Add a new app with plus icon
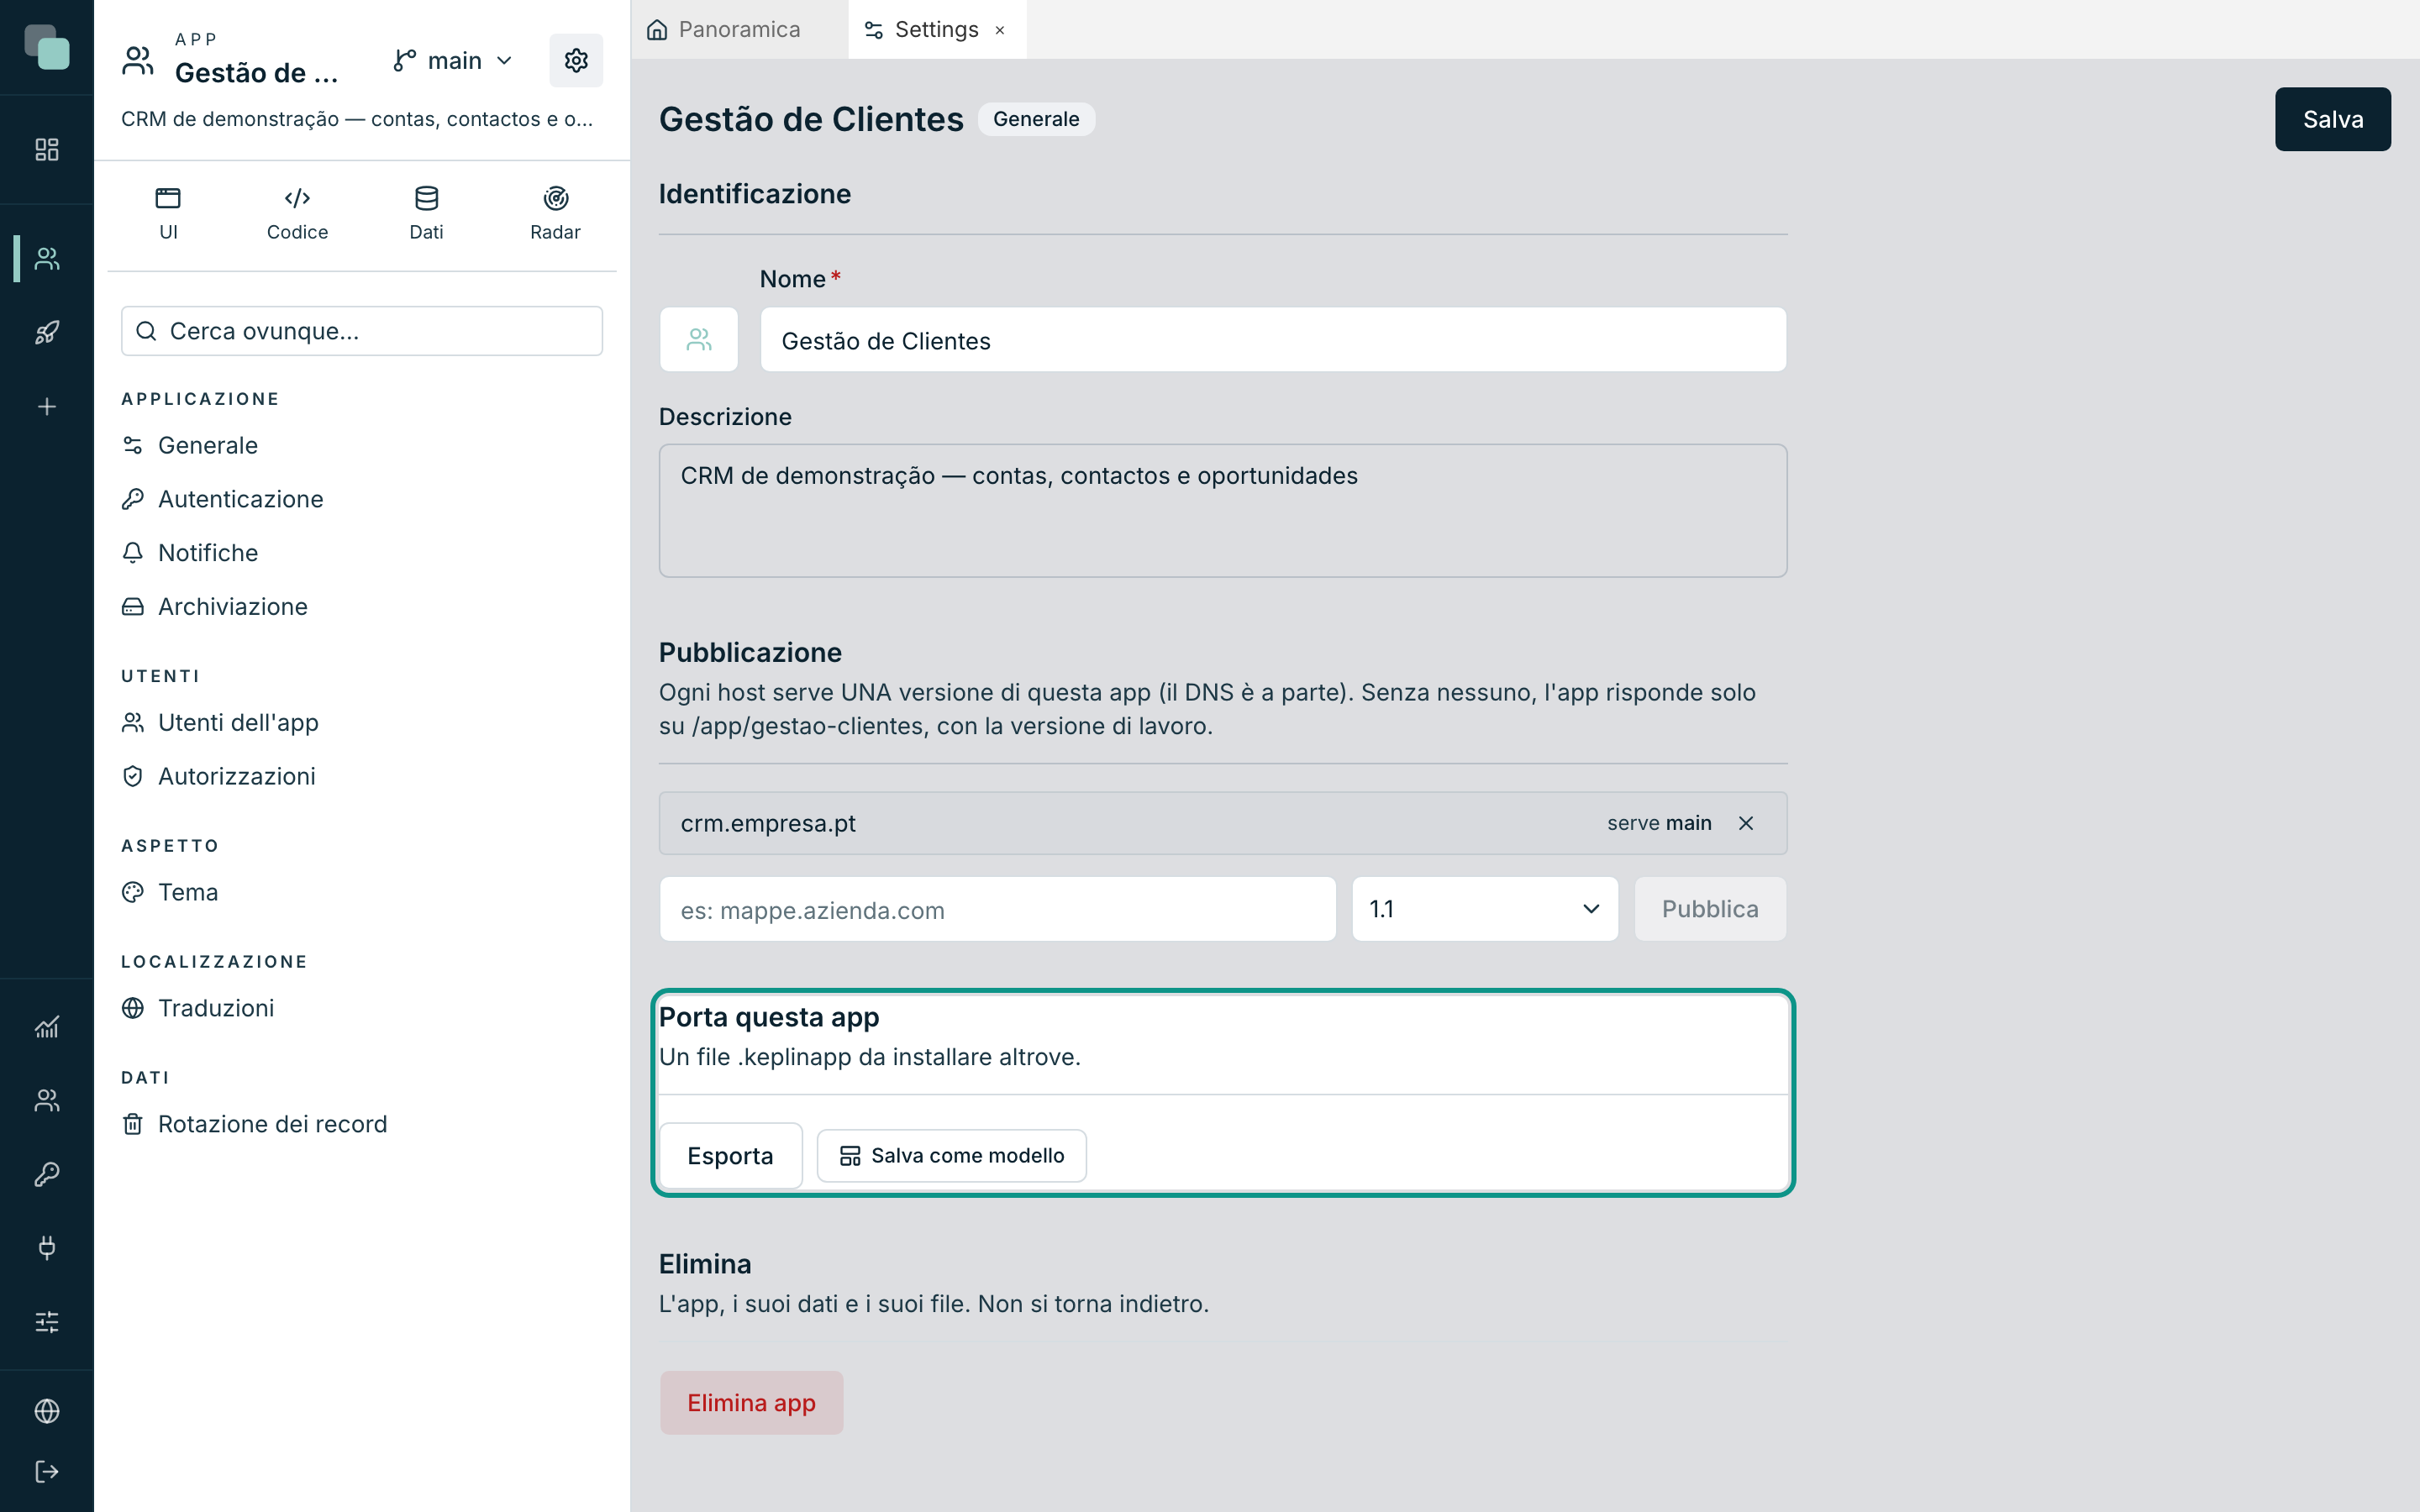 click(47, 407)
